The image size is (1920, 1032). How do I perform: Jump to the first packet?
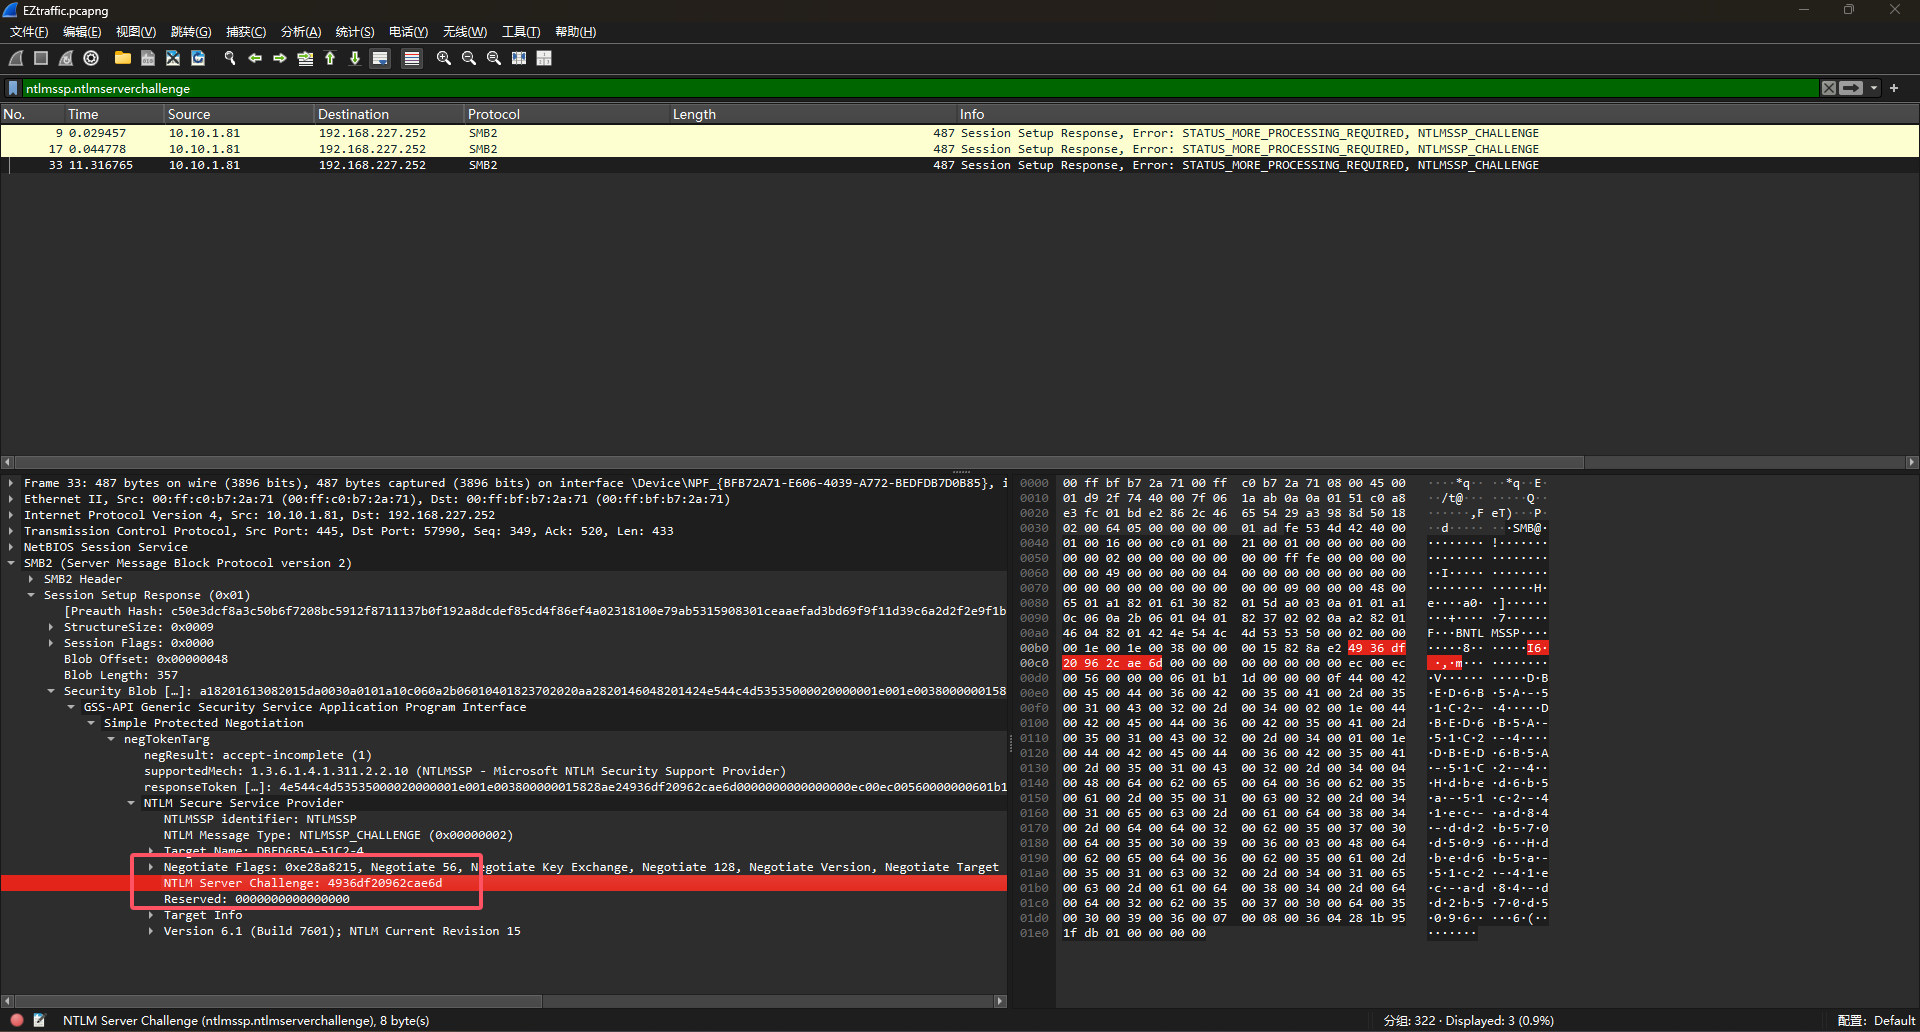[x=330, y=59]
